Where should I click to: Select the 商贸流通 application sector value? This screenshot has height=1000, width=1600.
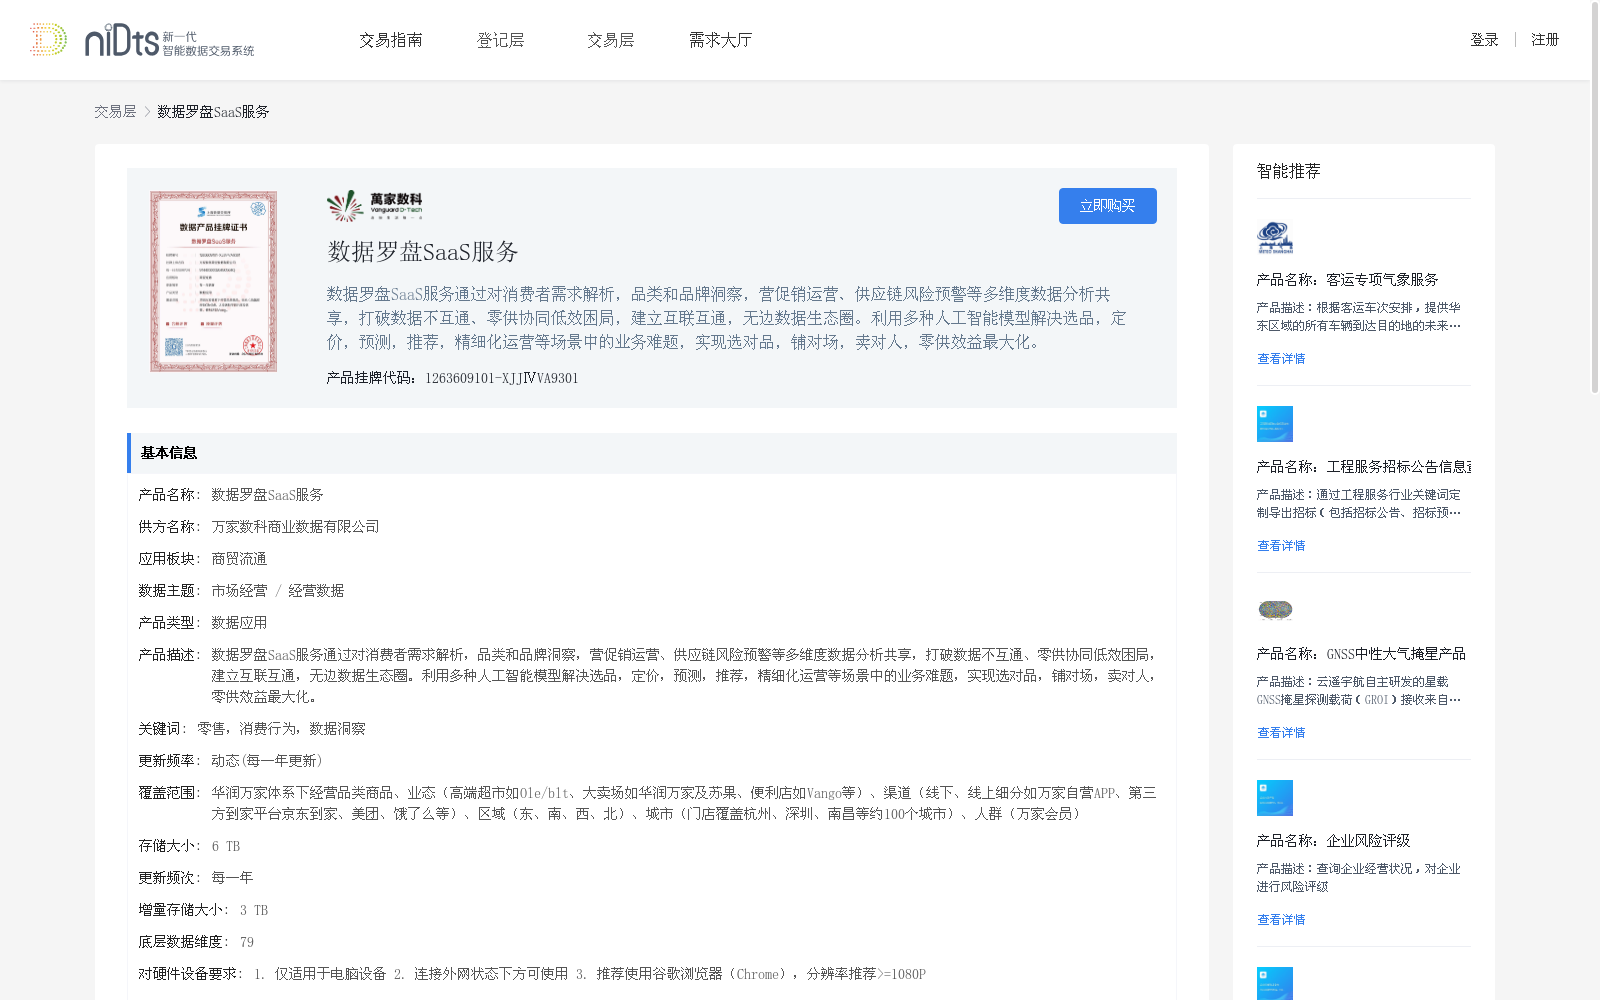pos(239,559)
